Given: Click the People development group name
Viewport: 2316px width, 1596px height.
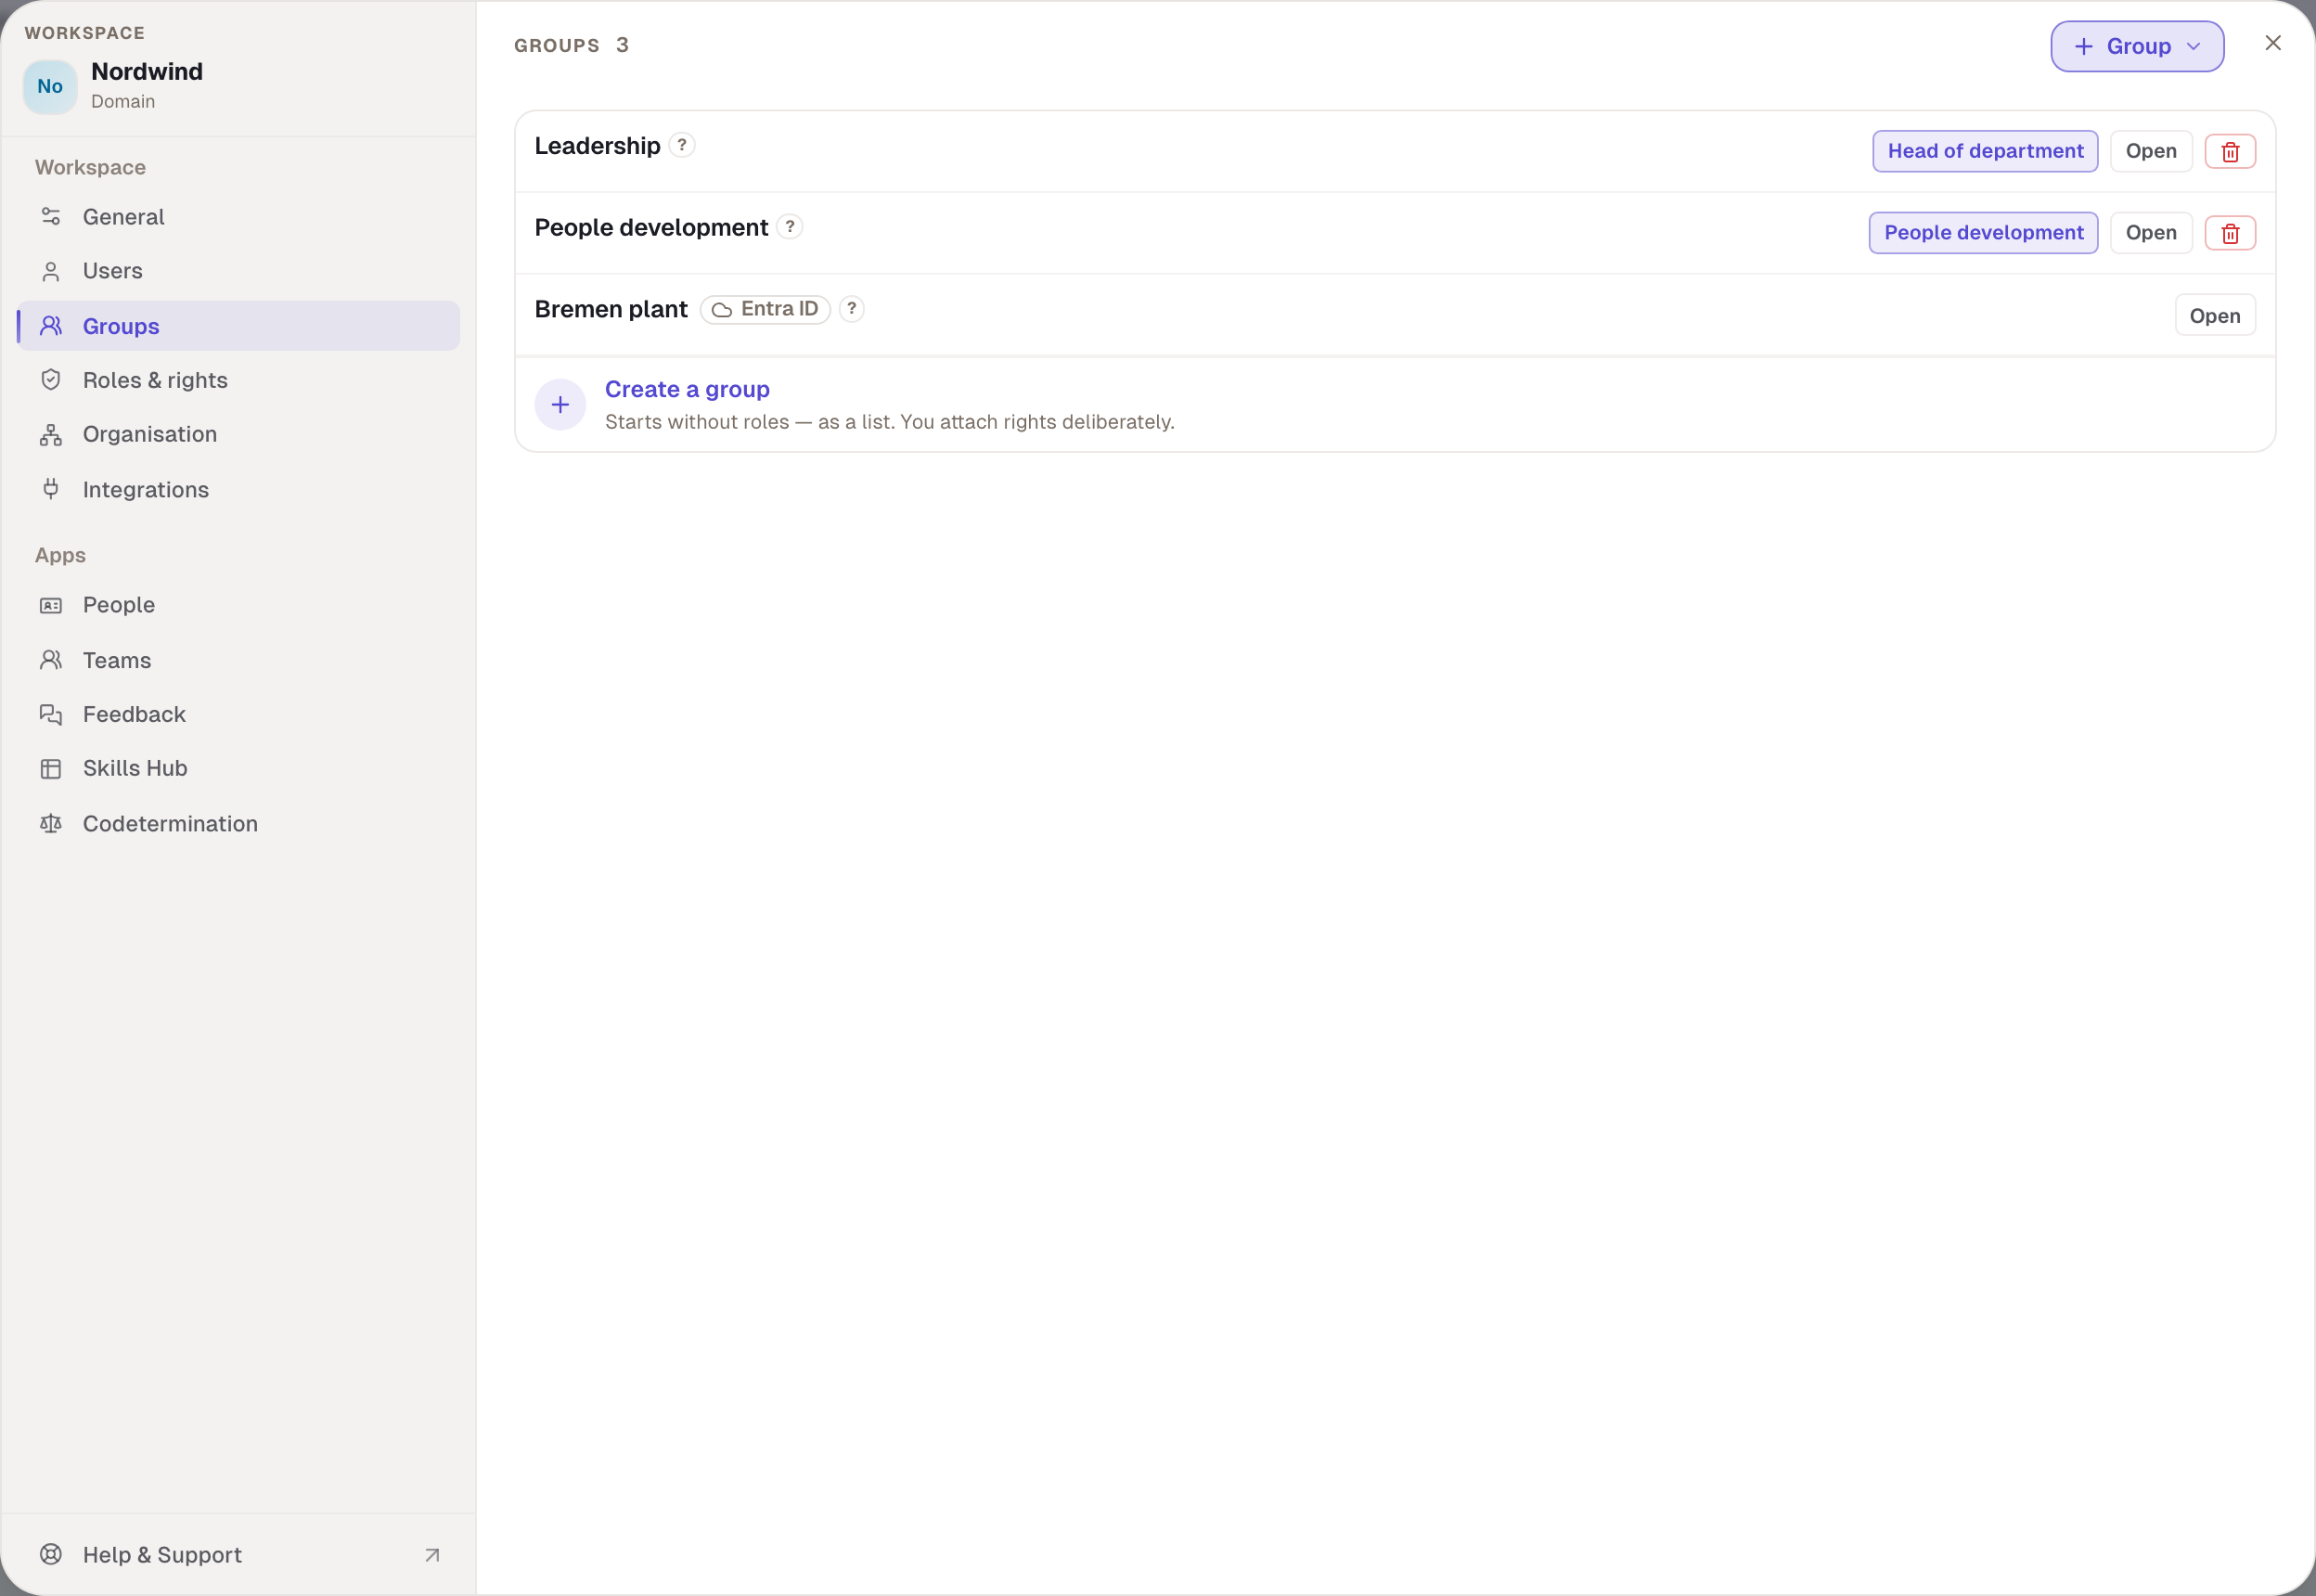Looking at the screenshot, I should 651,228.
